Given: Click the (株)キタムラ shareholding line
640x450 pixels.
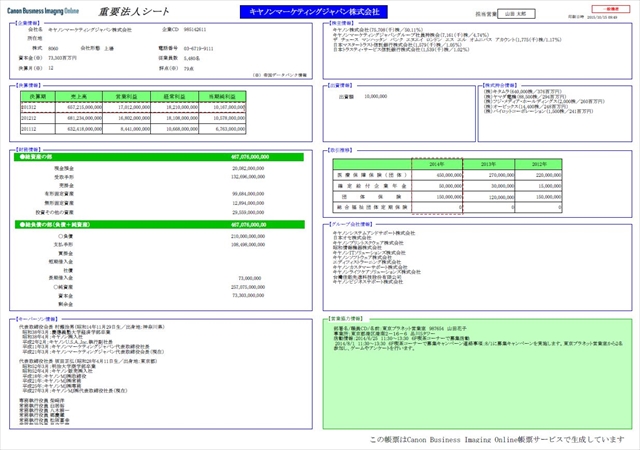Looking at the screenshot, I should pos(522,91).
